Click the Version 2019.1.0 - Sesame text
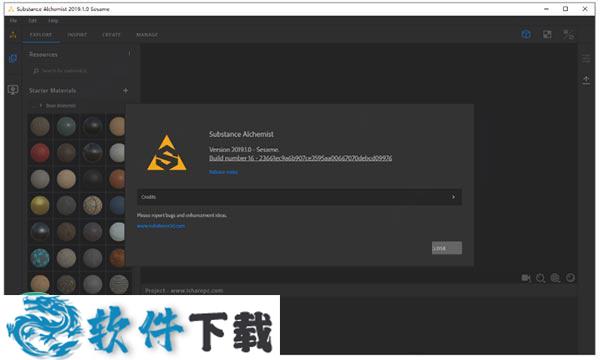This screenshot has width=600, height=360. (x=244, y=150)
